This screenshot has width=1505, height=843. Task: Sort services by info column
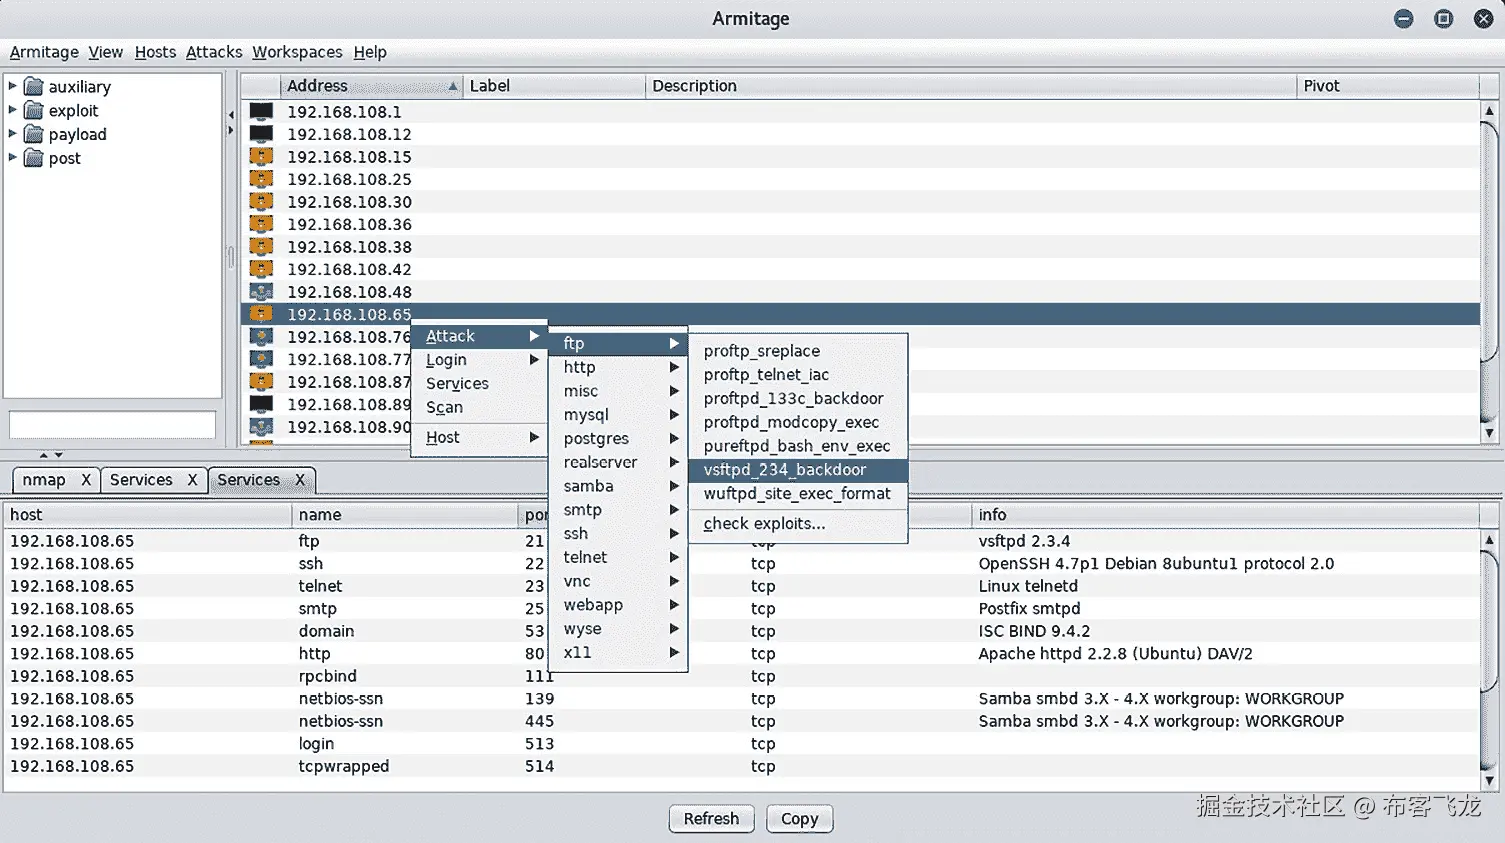point(1225,514)
